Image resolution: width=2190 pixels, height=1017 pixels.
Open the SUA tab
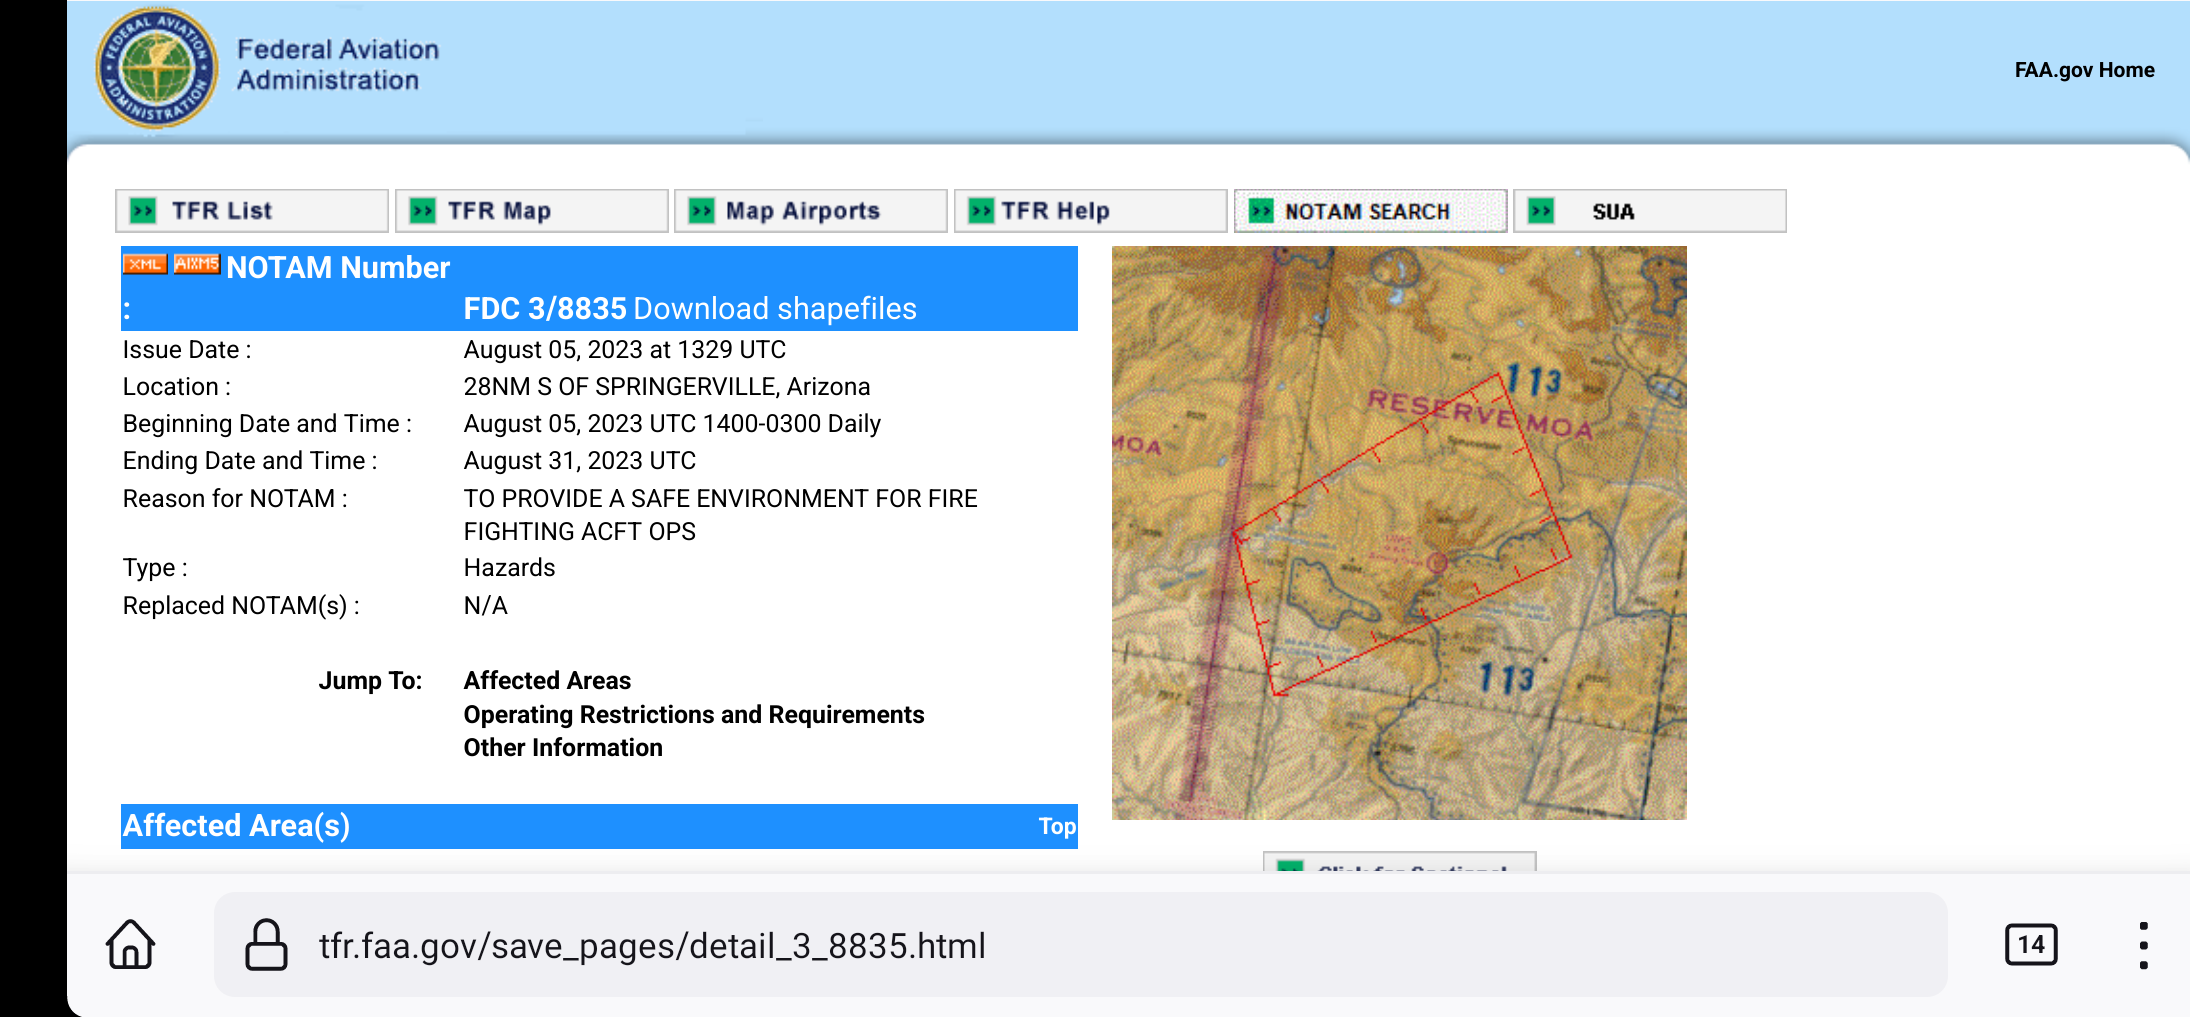[x=1650, y=211]
